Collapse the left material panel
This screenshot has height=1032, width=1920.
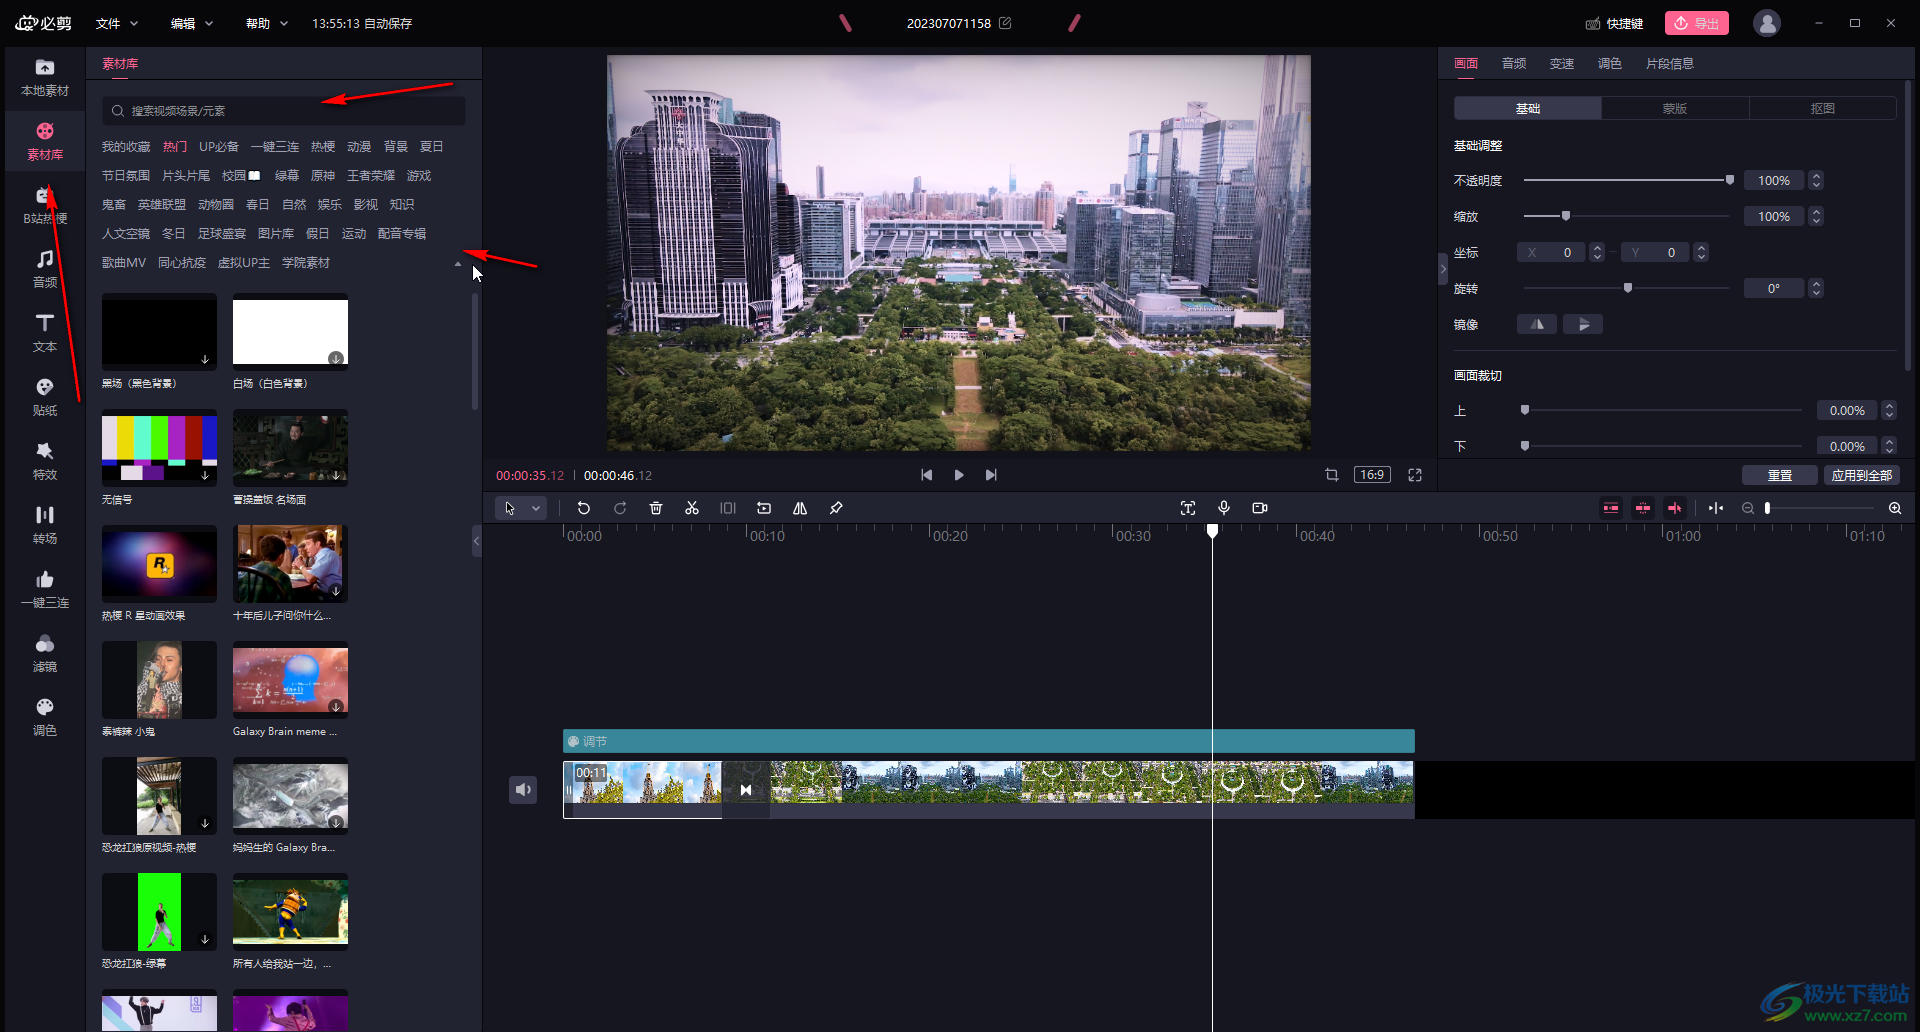[476, 540]
